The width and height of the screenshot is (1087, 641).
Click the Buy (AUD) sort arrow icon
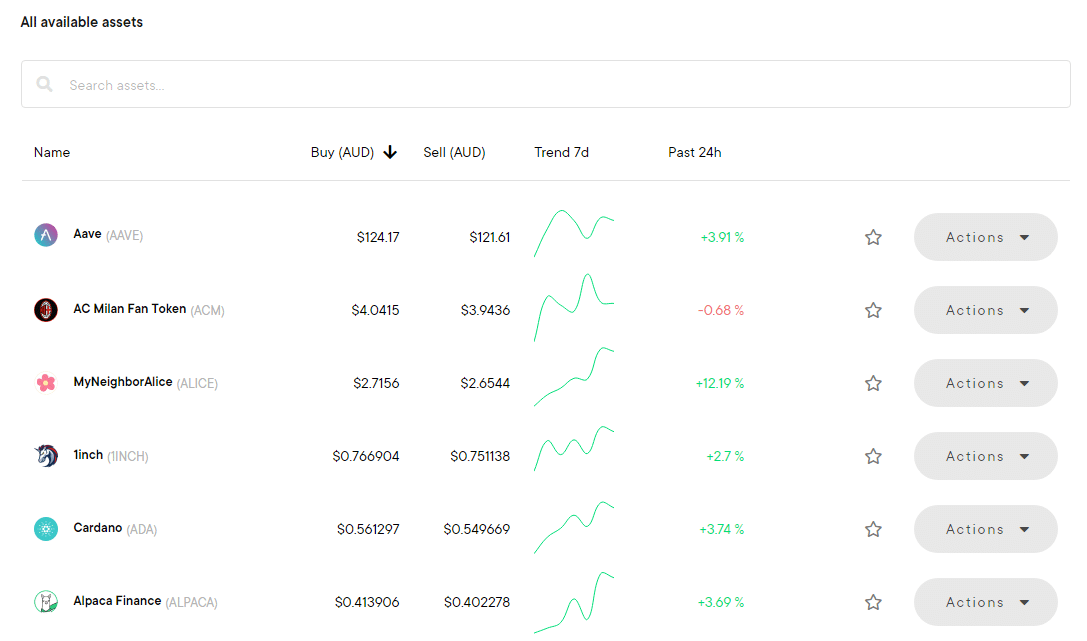point(390,152)
